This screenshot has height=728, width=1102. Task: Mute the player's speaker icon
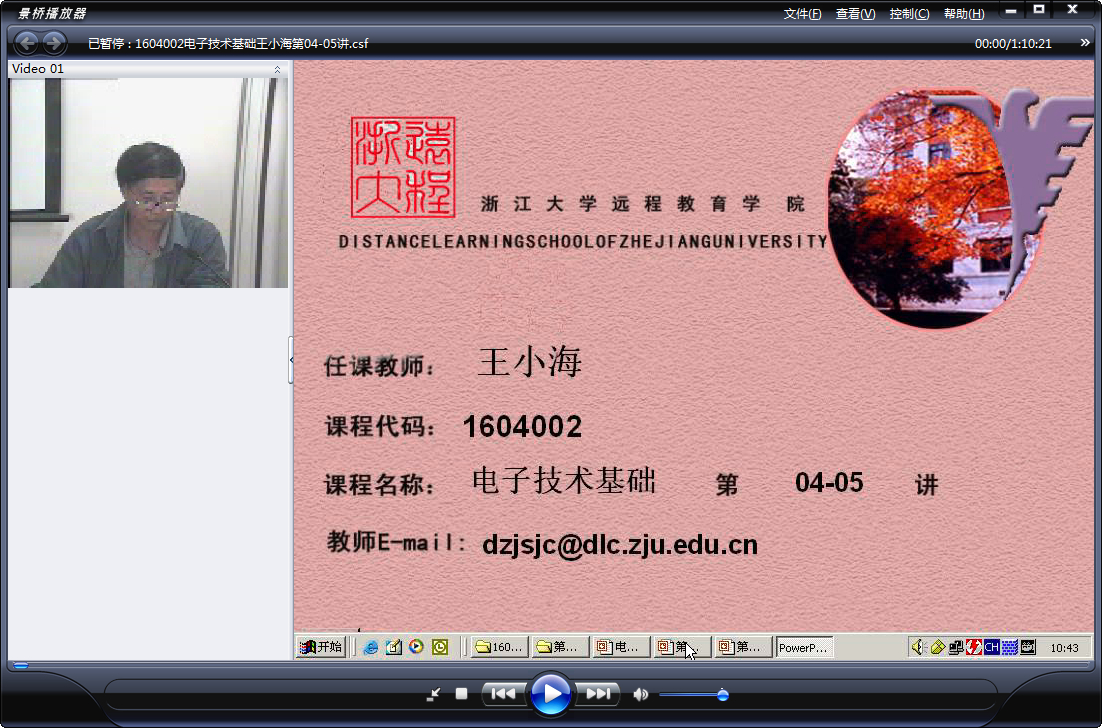point(640,695)
